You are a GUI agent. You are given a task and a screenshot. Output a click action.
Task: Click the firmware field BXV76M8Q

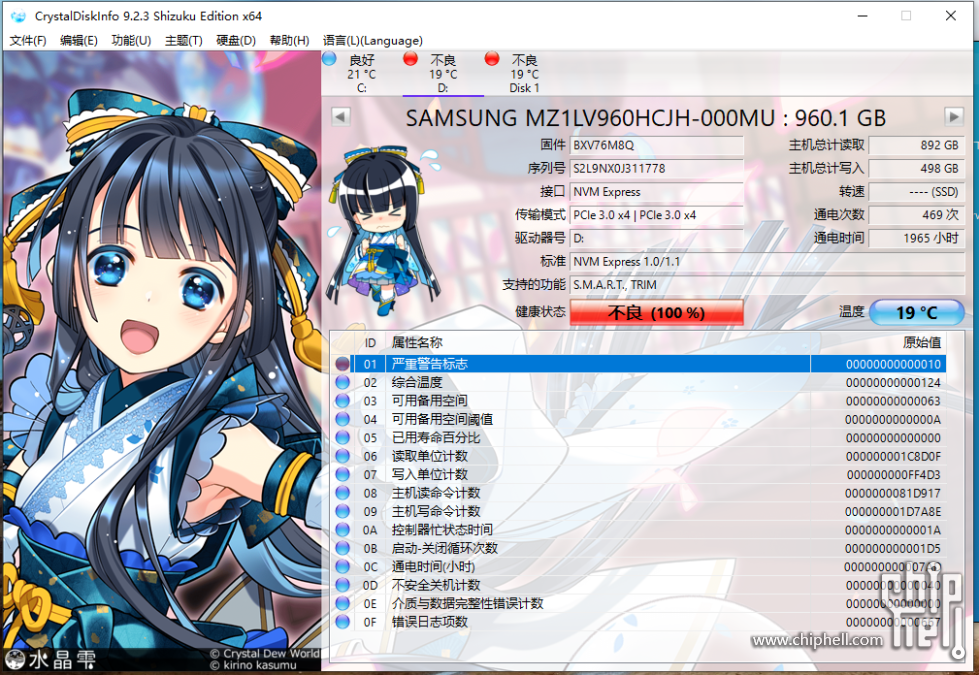coord(656,145)
